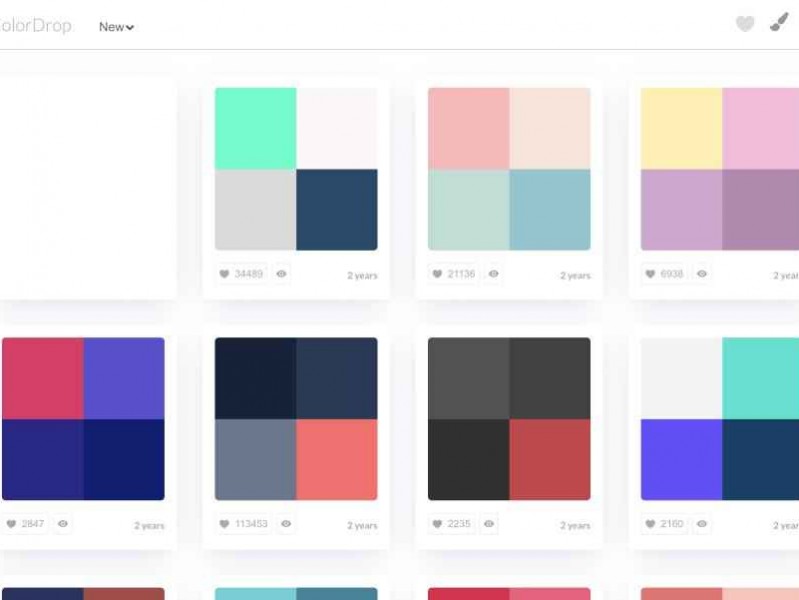Click the paintbrush icon in header
This screenshot has width=799, height=600.
click(779, 23)
